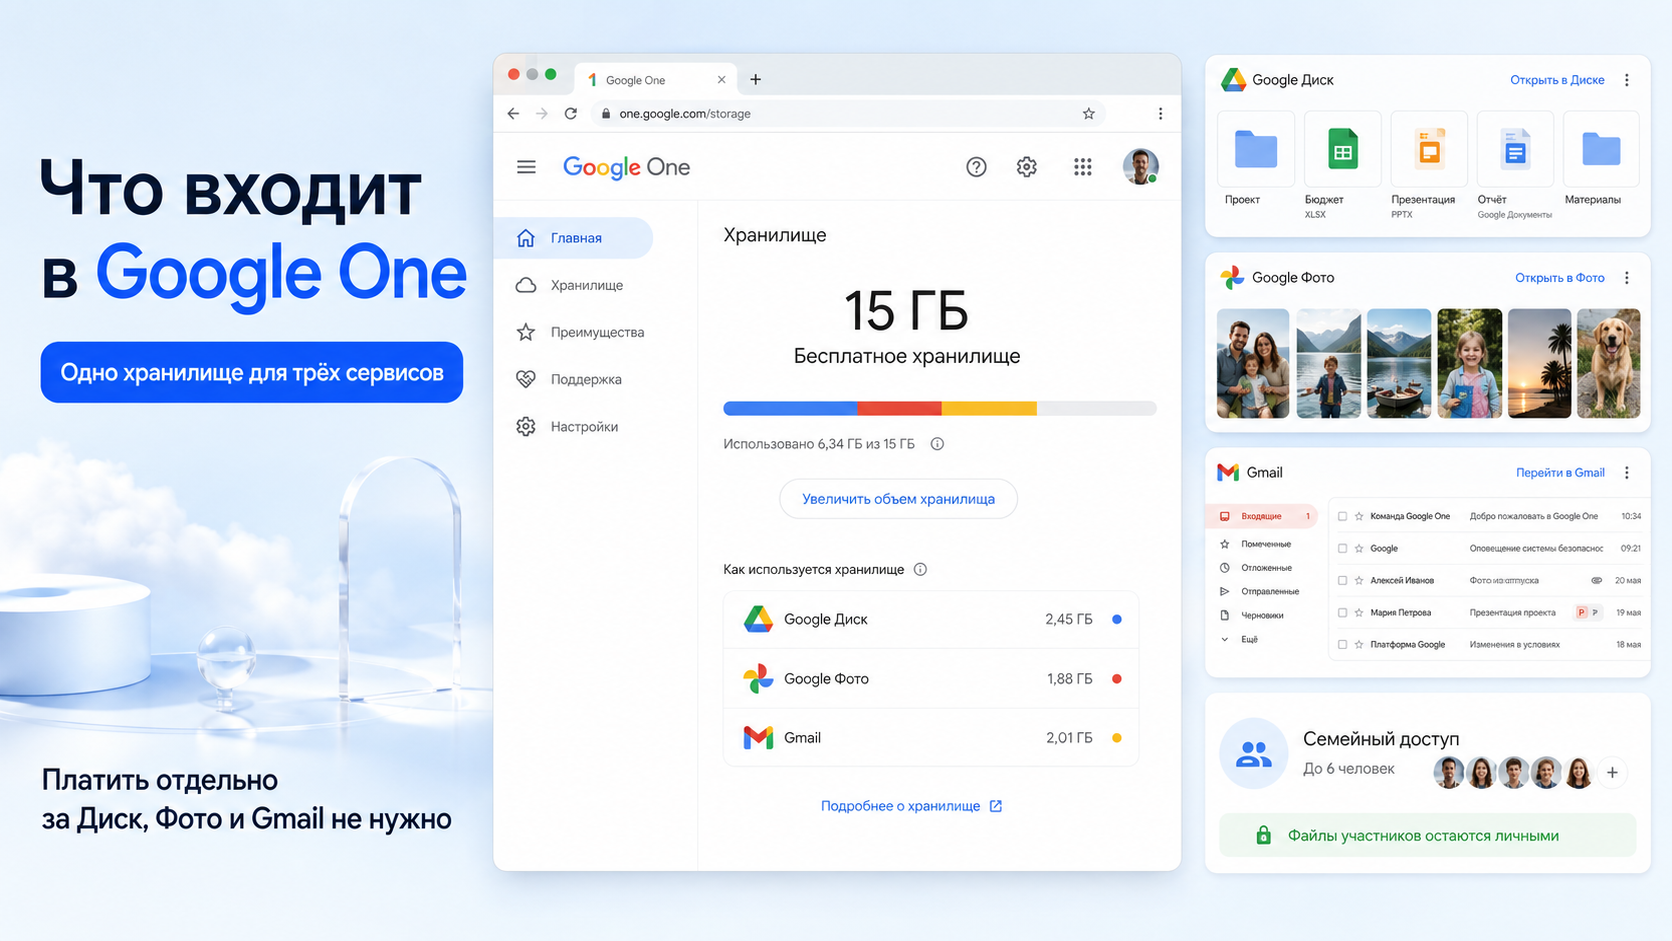
Task: Toggle star on the Google email row
Action: click(x=1359, y=549)
